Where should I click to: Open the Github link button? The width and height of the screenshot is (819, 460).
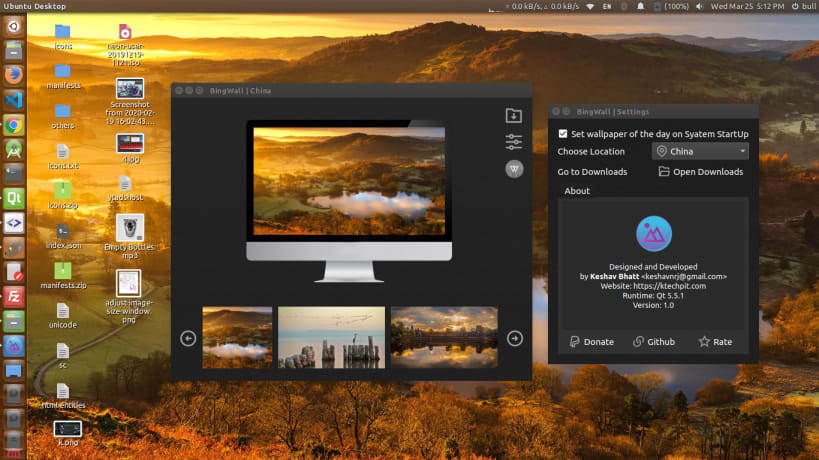[x=654, y=342]
